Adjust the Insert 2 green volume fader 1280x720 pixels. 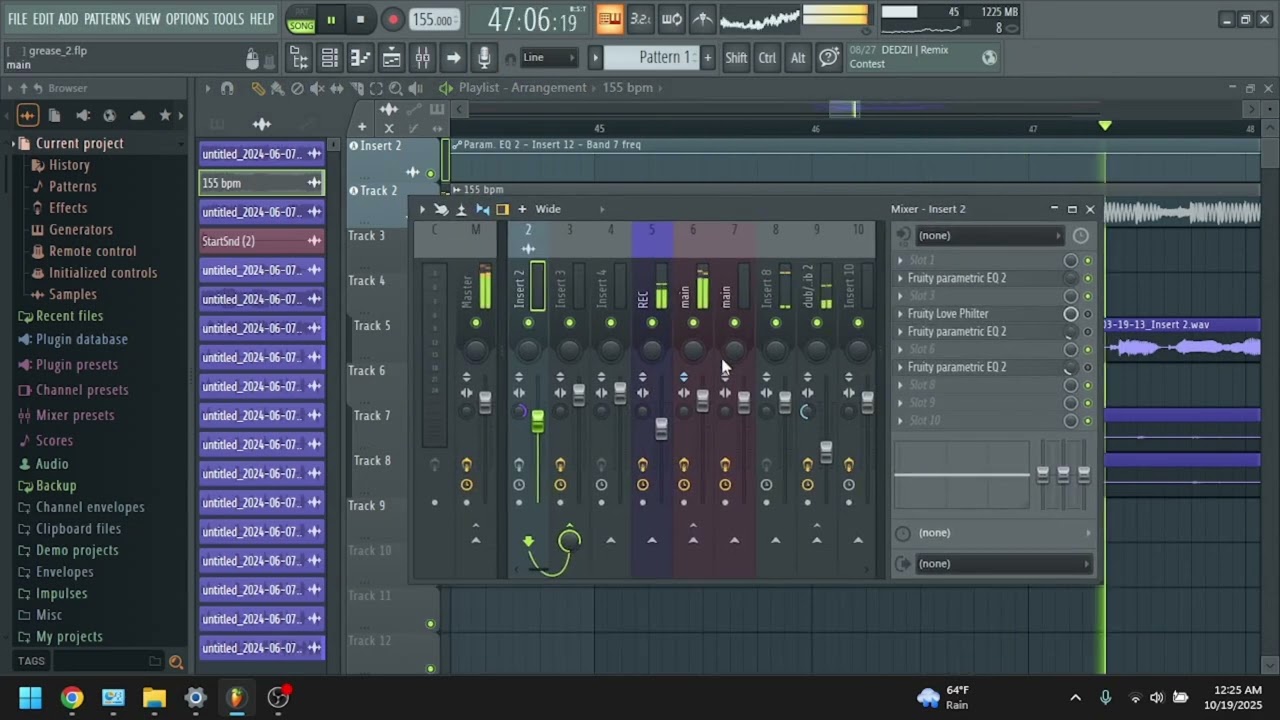point(537,422)
